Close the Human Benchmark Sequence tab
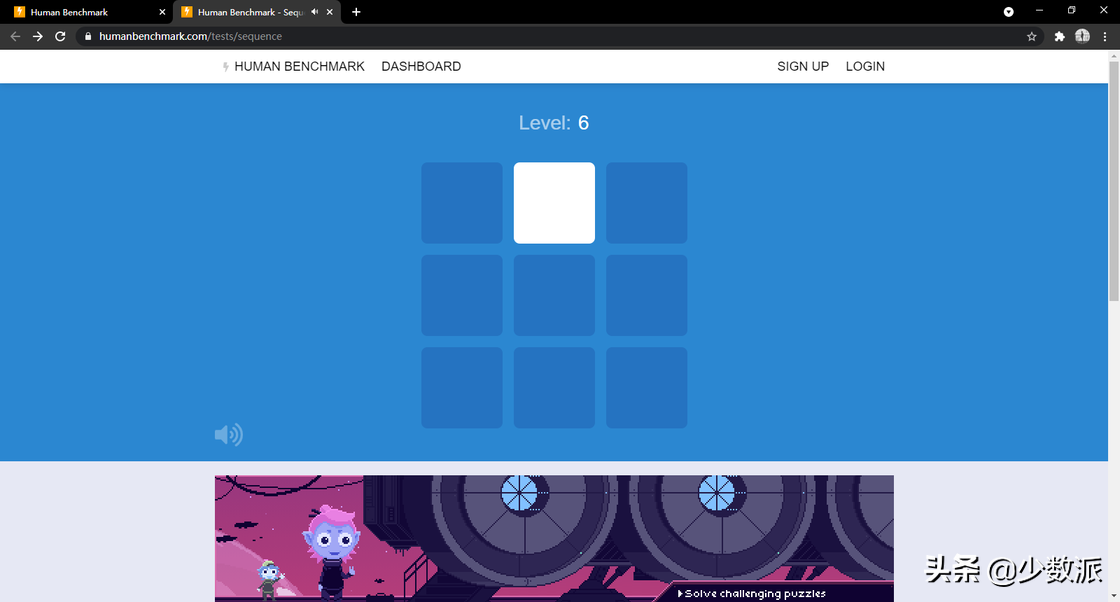1120x602 pixels. [x=329, y=12]
